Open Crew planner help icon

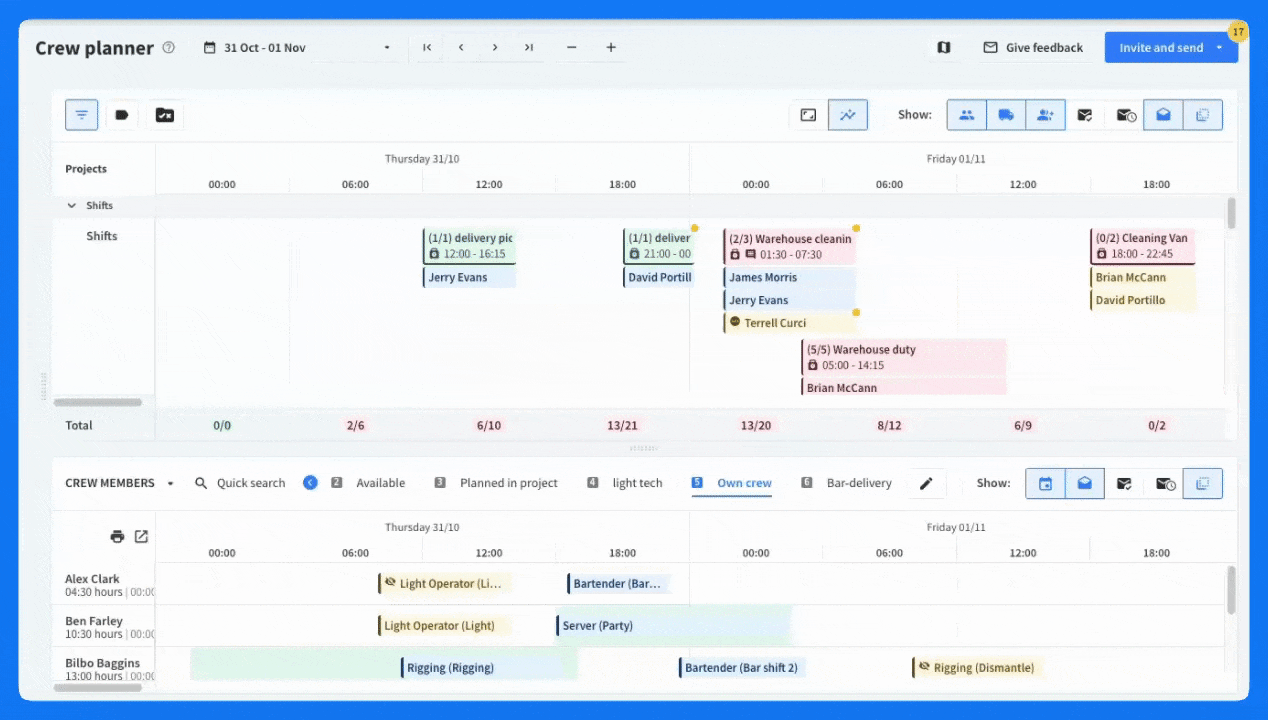point(168,47)
